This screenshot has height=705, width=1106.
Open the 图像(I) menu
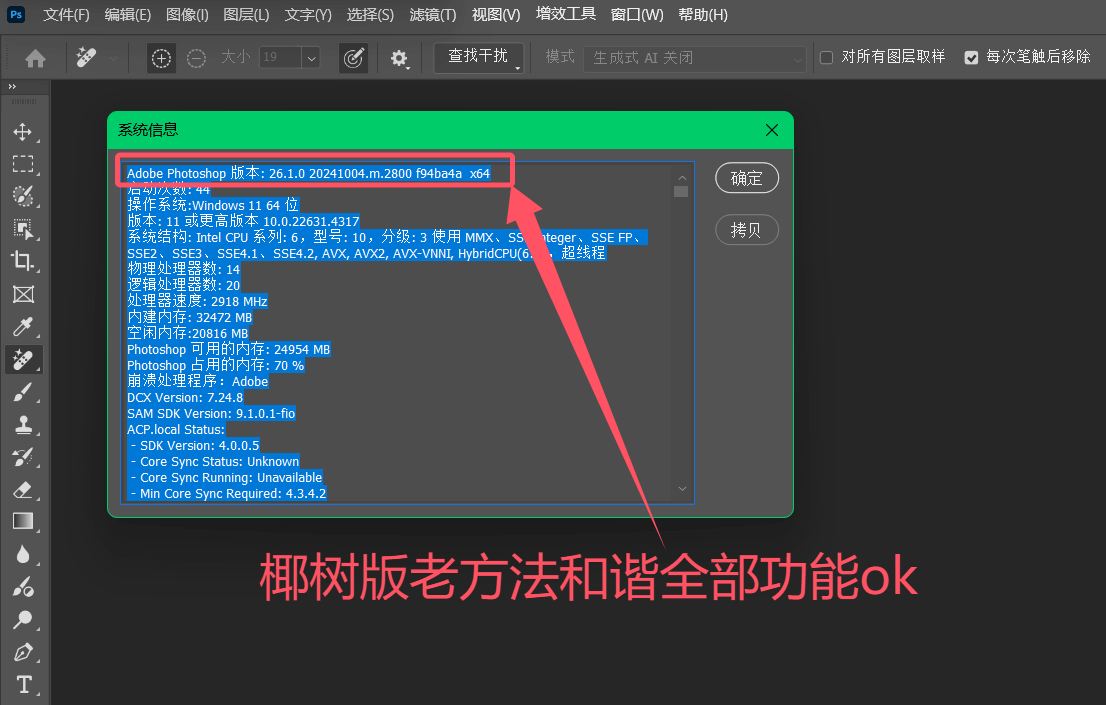(187, 15)
